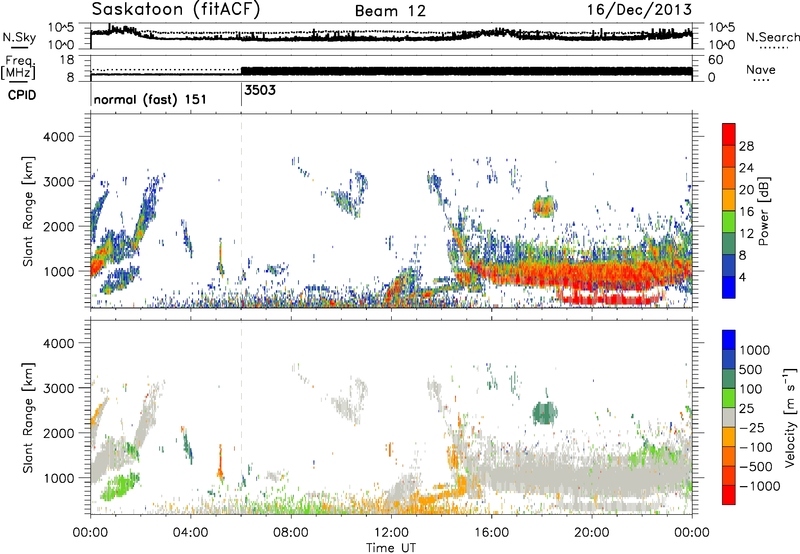Click the '18' frequency axis tick
The image size is (800, 554).
click(67, 60)
